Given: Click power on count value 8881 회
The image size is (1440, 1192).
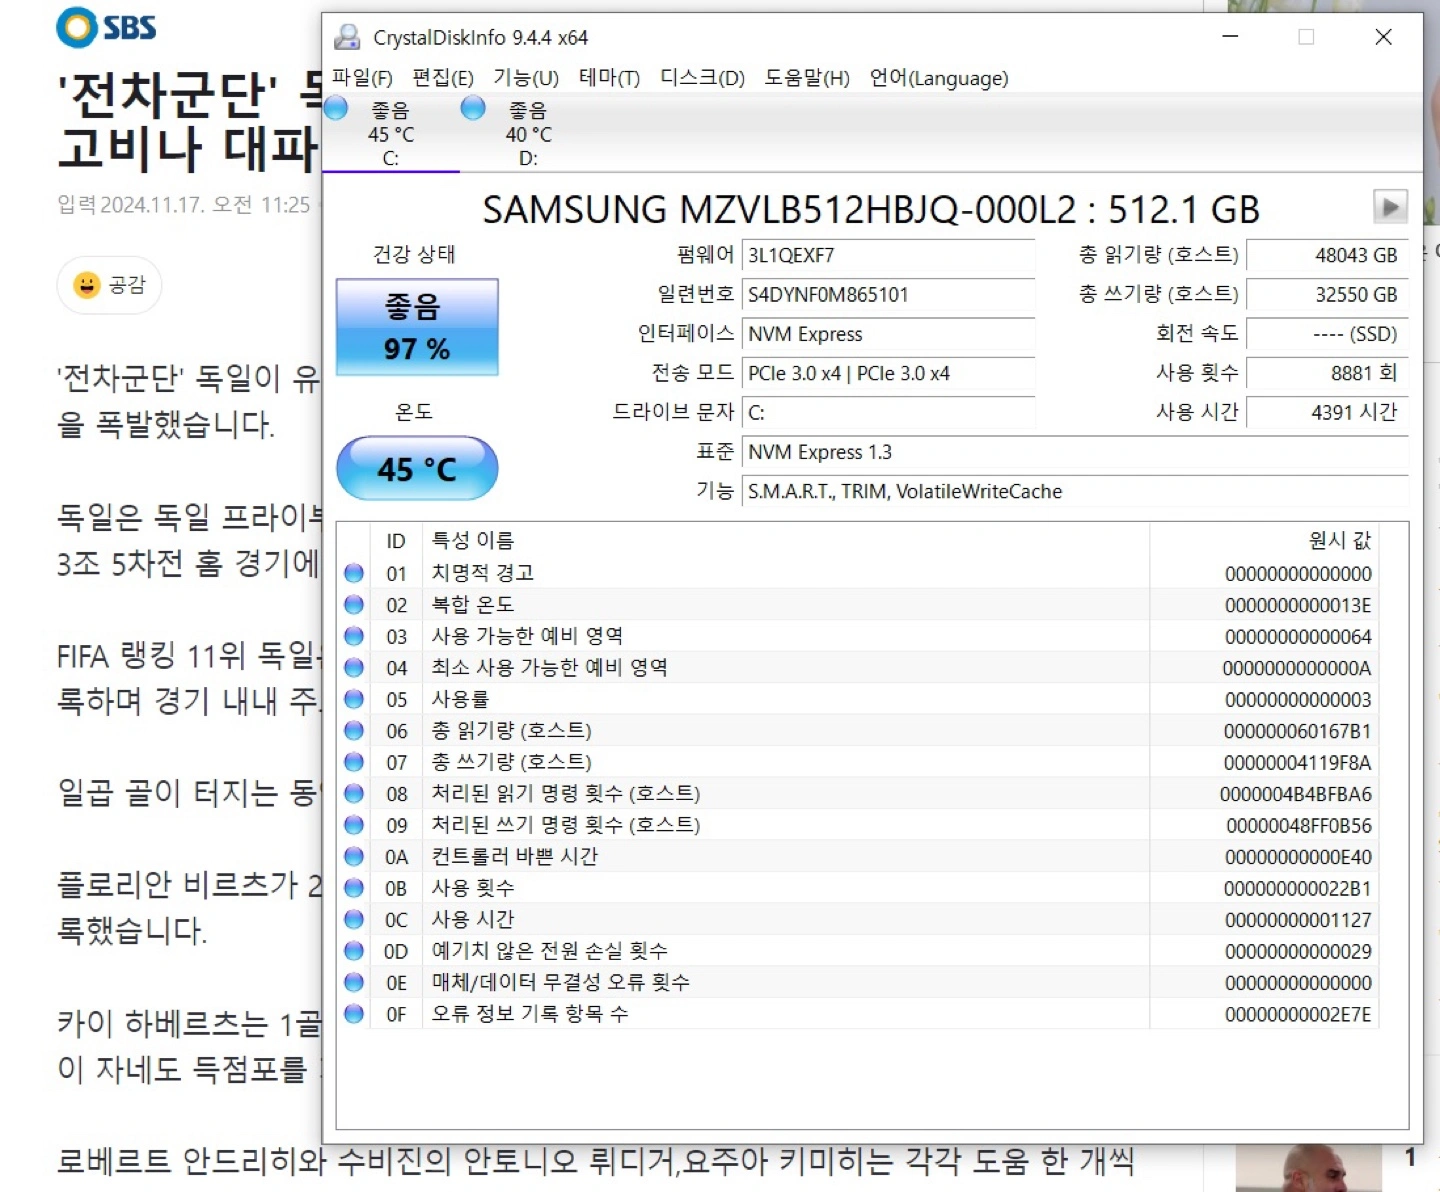Looking at the screenshot, I should [x=1328, y=373].
